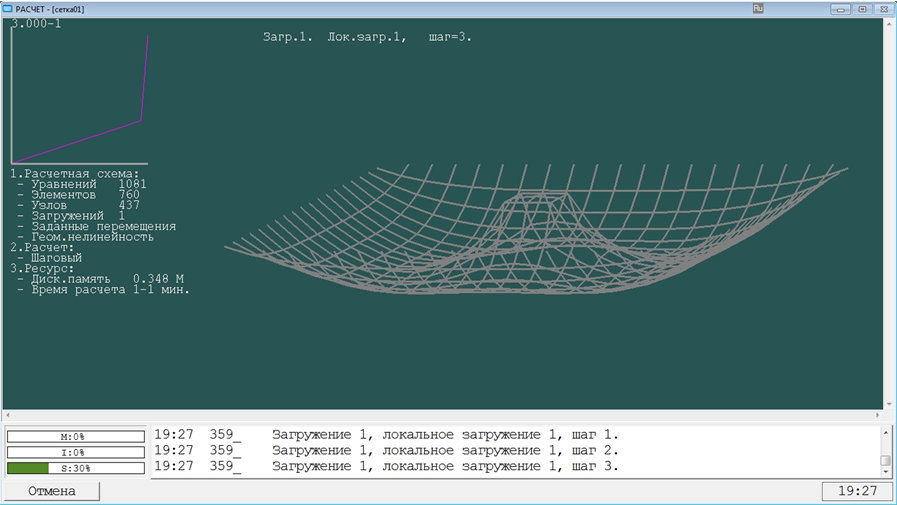Select log line ending with 'шаг 3.'
This screenshot has height=505, width=897.
coord(387,466)
